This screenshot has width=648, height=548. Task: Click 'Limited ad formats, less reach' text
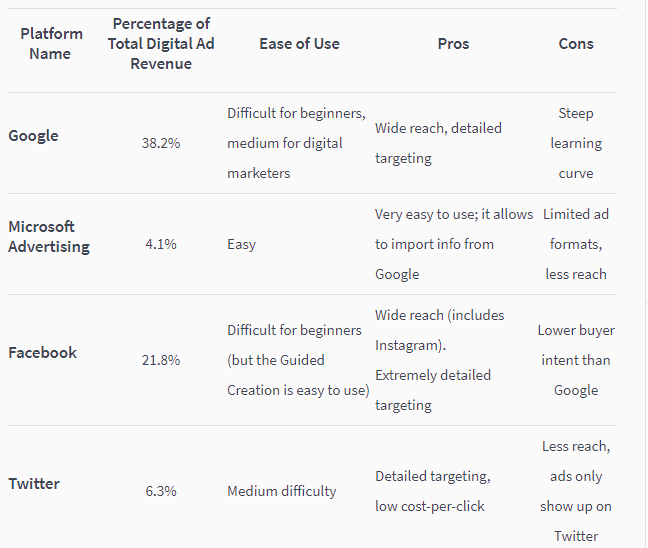pos(576,244)
